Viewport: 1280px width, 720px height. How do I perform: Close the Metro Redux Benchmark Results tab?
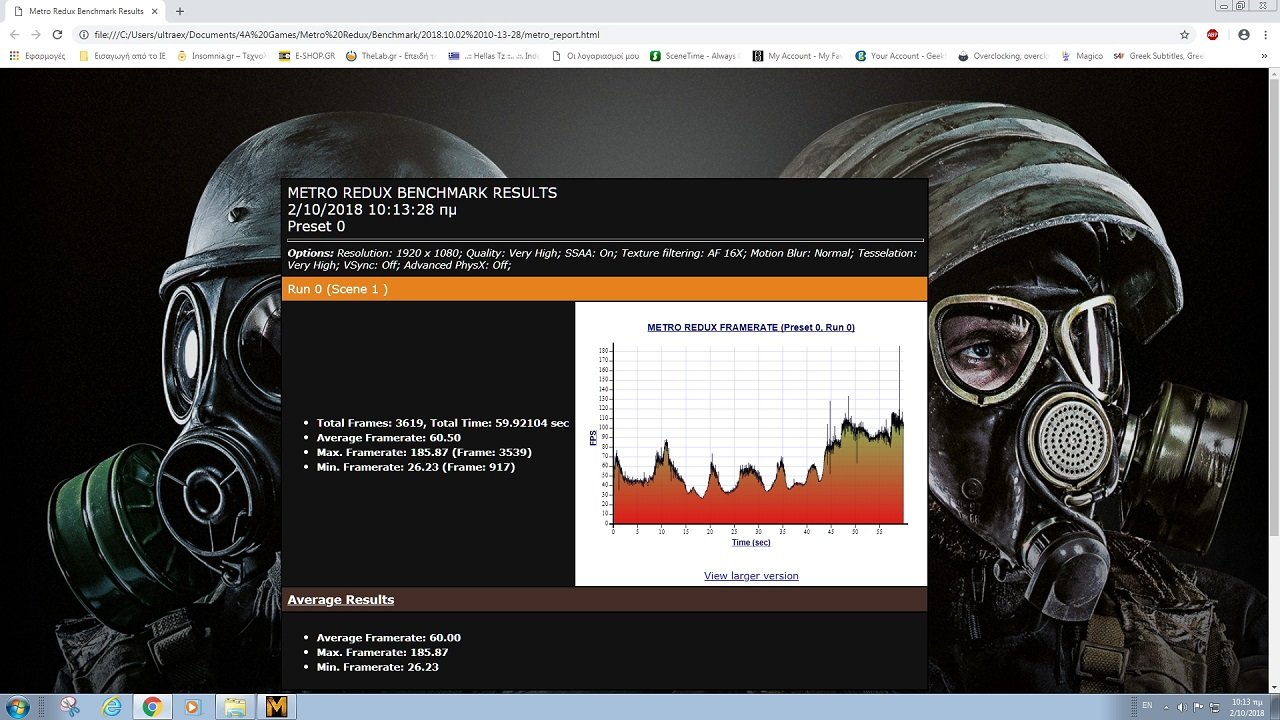point(154,11)
